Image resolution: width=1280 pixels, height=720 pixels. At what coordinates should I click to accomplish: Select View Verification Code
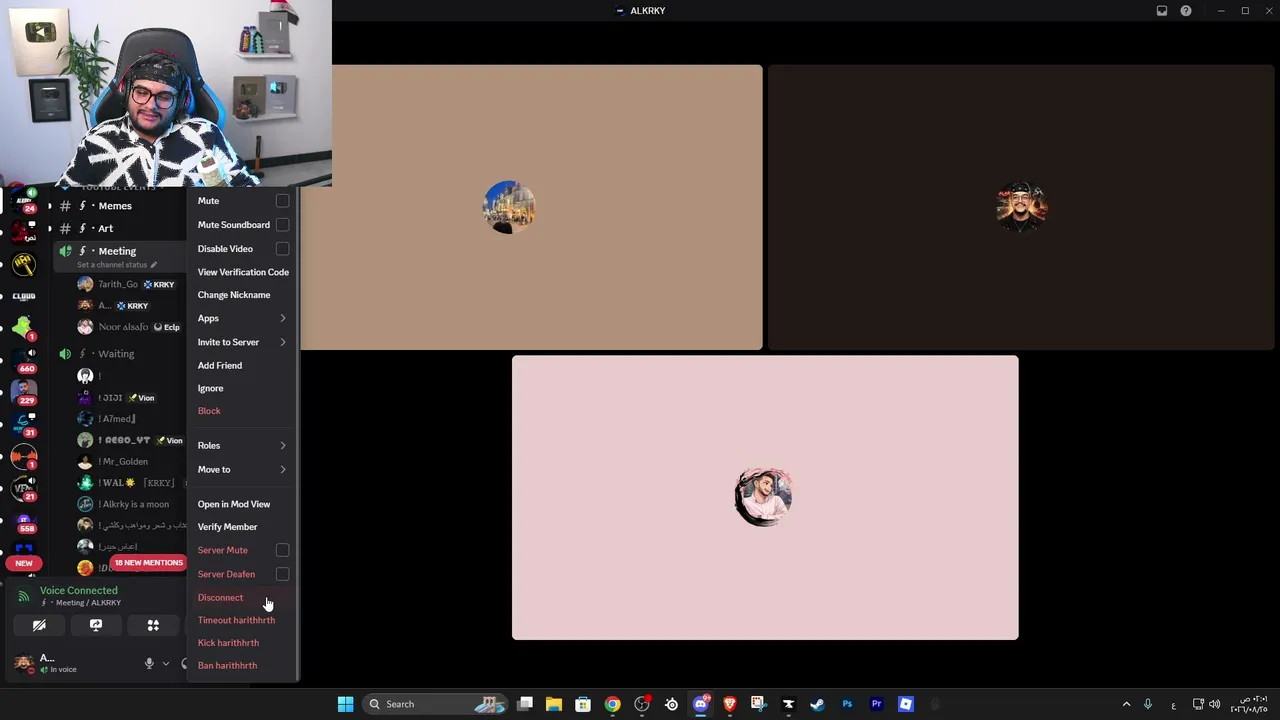[243, 272]
